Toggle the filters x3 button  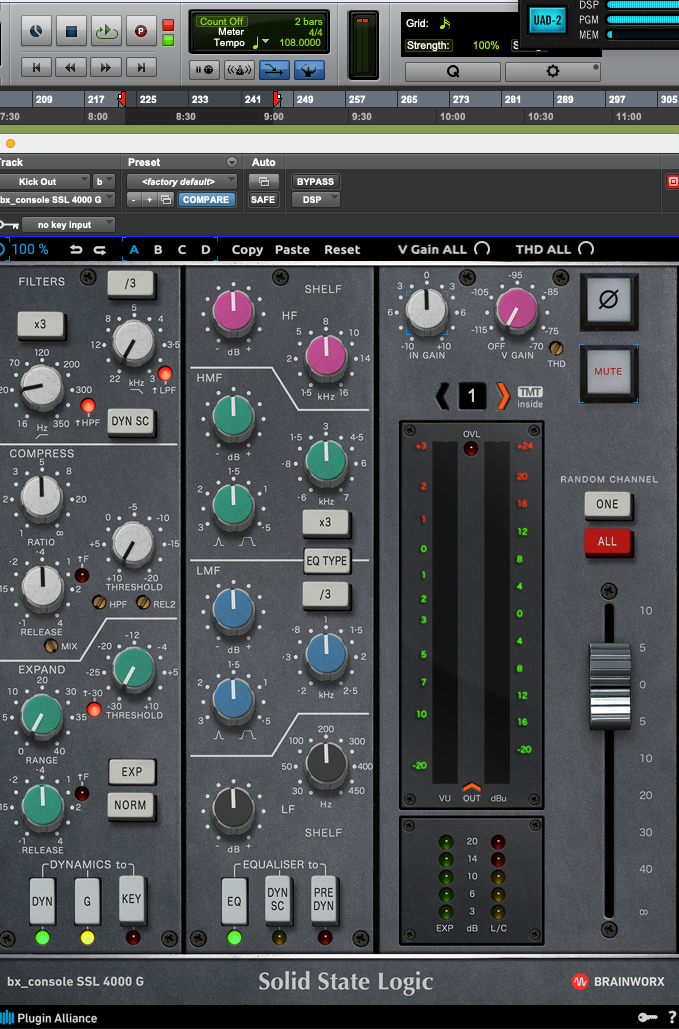pyautogui.click(x=41, y=324)
